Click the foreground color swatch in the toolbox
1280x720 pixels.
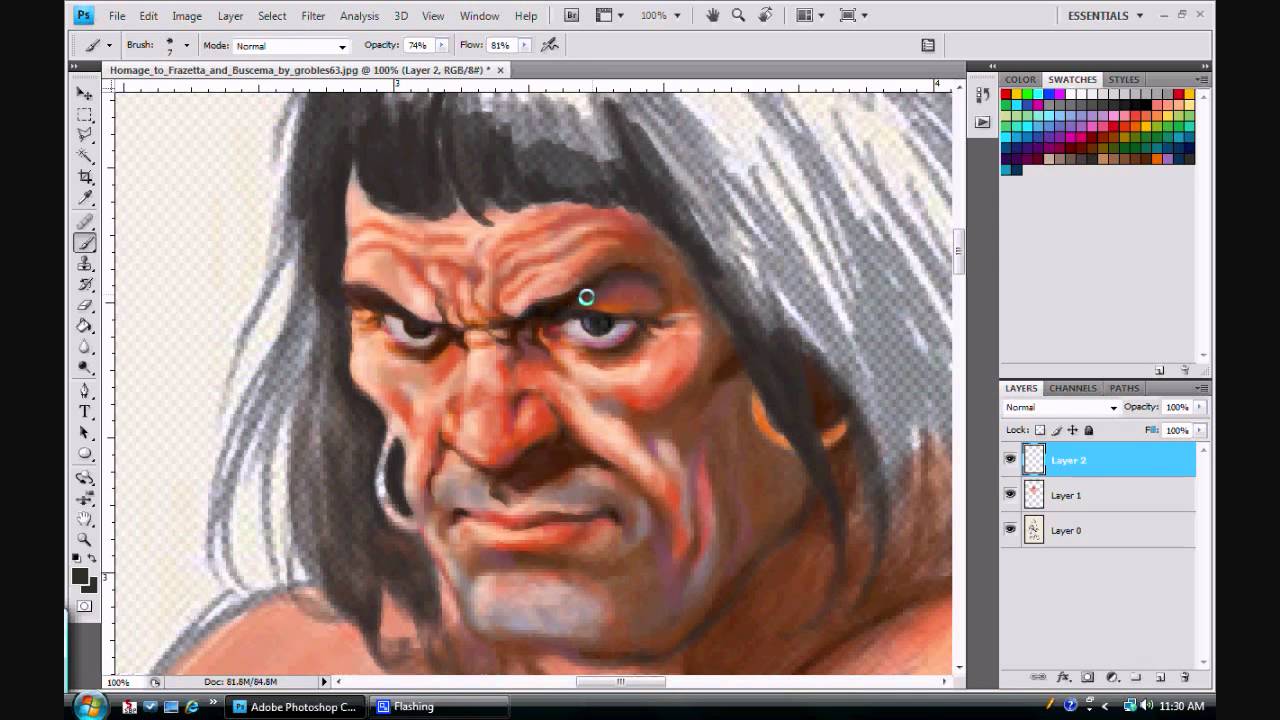tap(80, 576)
